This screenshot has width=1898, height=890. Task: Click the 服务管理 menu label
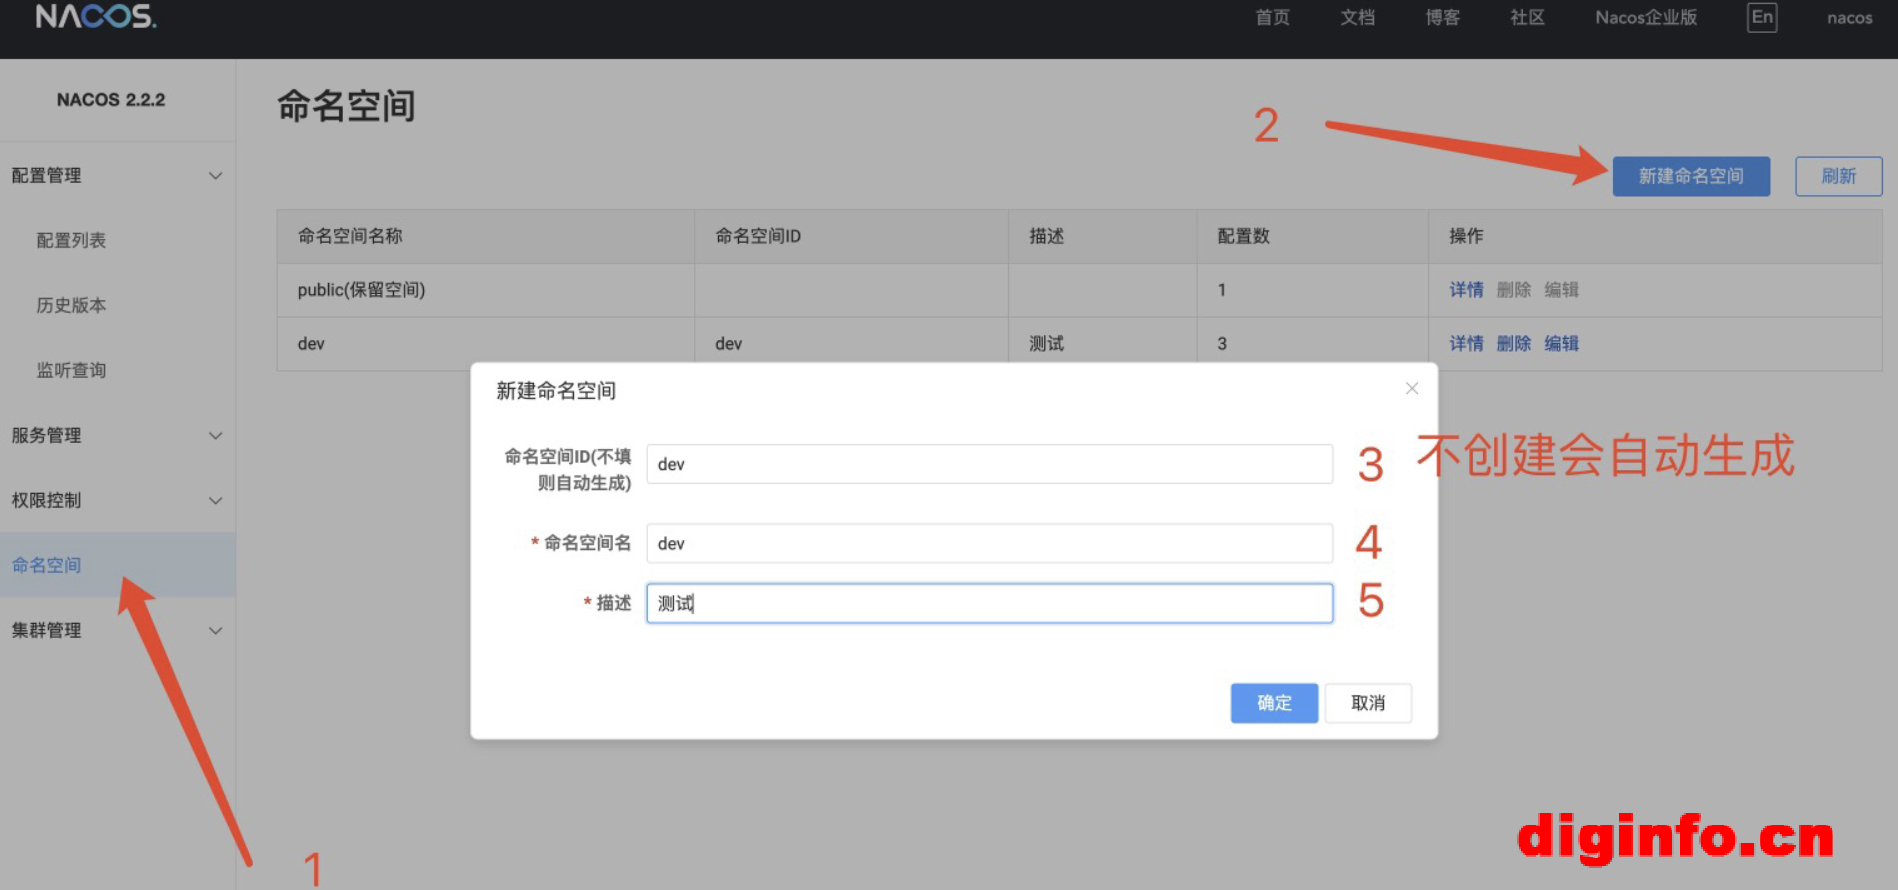tap(46, 436)
